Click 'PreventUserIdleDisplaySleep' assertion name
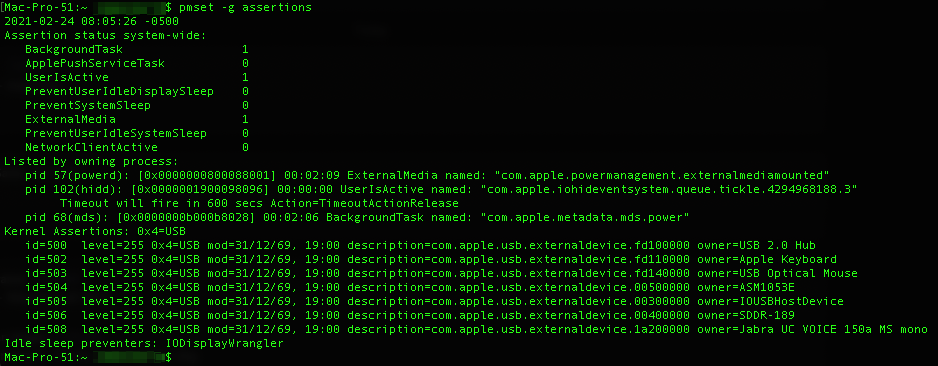This screenshot has height=366, width=938. pos(119,92)
